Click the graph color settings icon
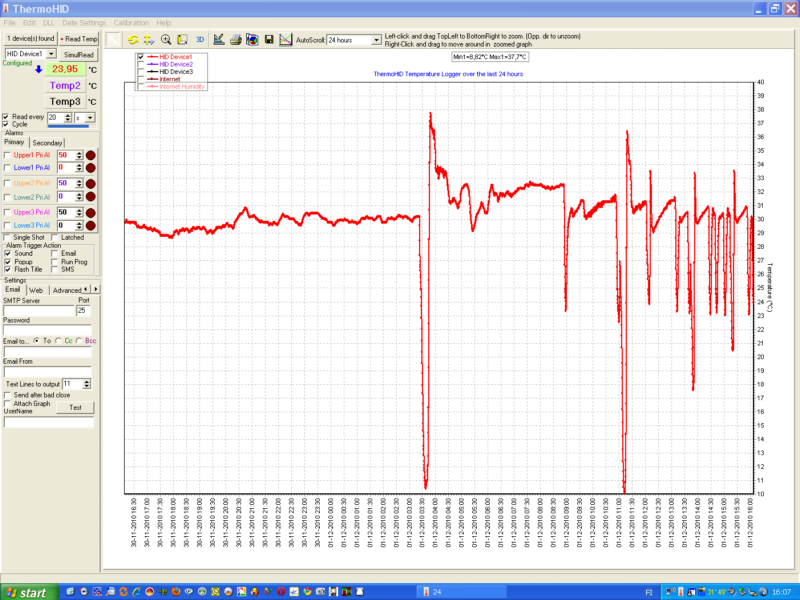Image resolution: width=800 pixels, height=600 pixels. pyautogui.click(x=252, y=40)
